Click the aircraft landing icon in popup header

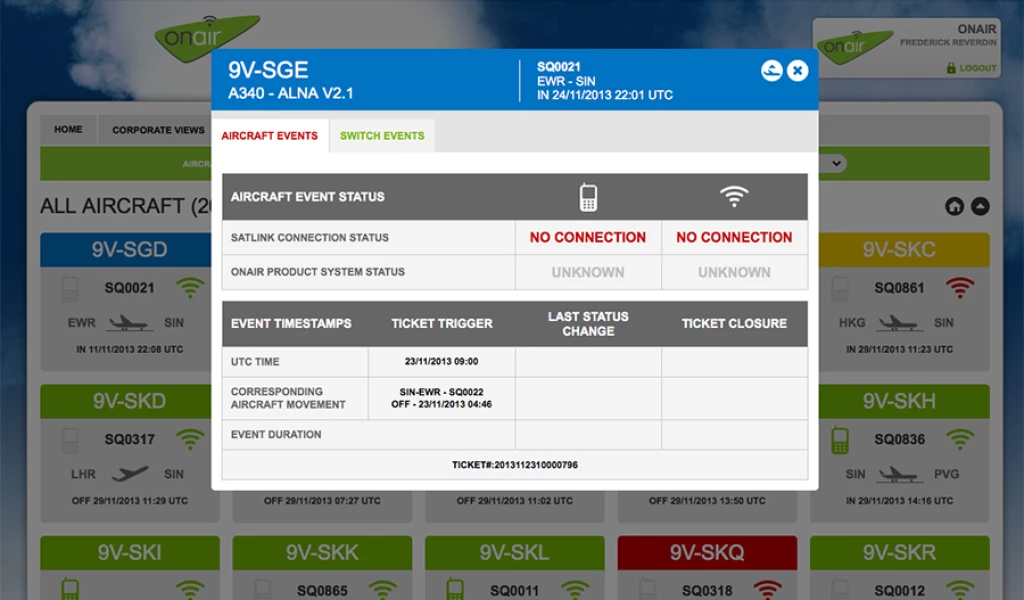click(771, 70)
